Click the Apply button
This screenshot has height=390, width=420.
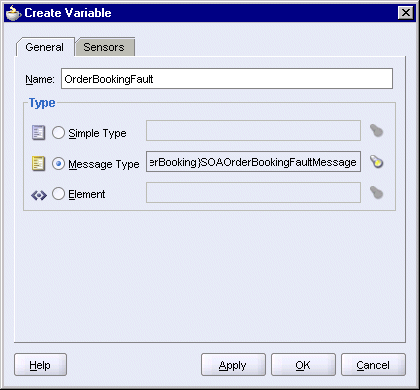[x=233, y=365]
